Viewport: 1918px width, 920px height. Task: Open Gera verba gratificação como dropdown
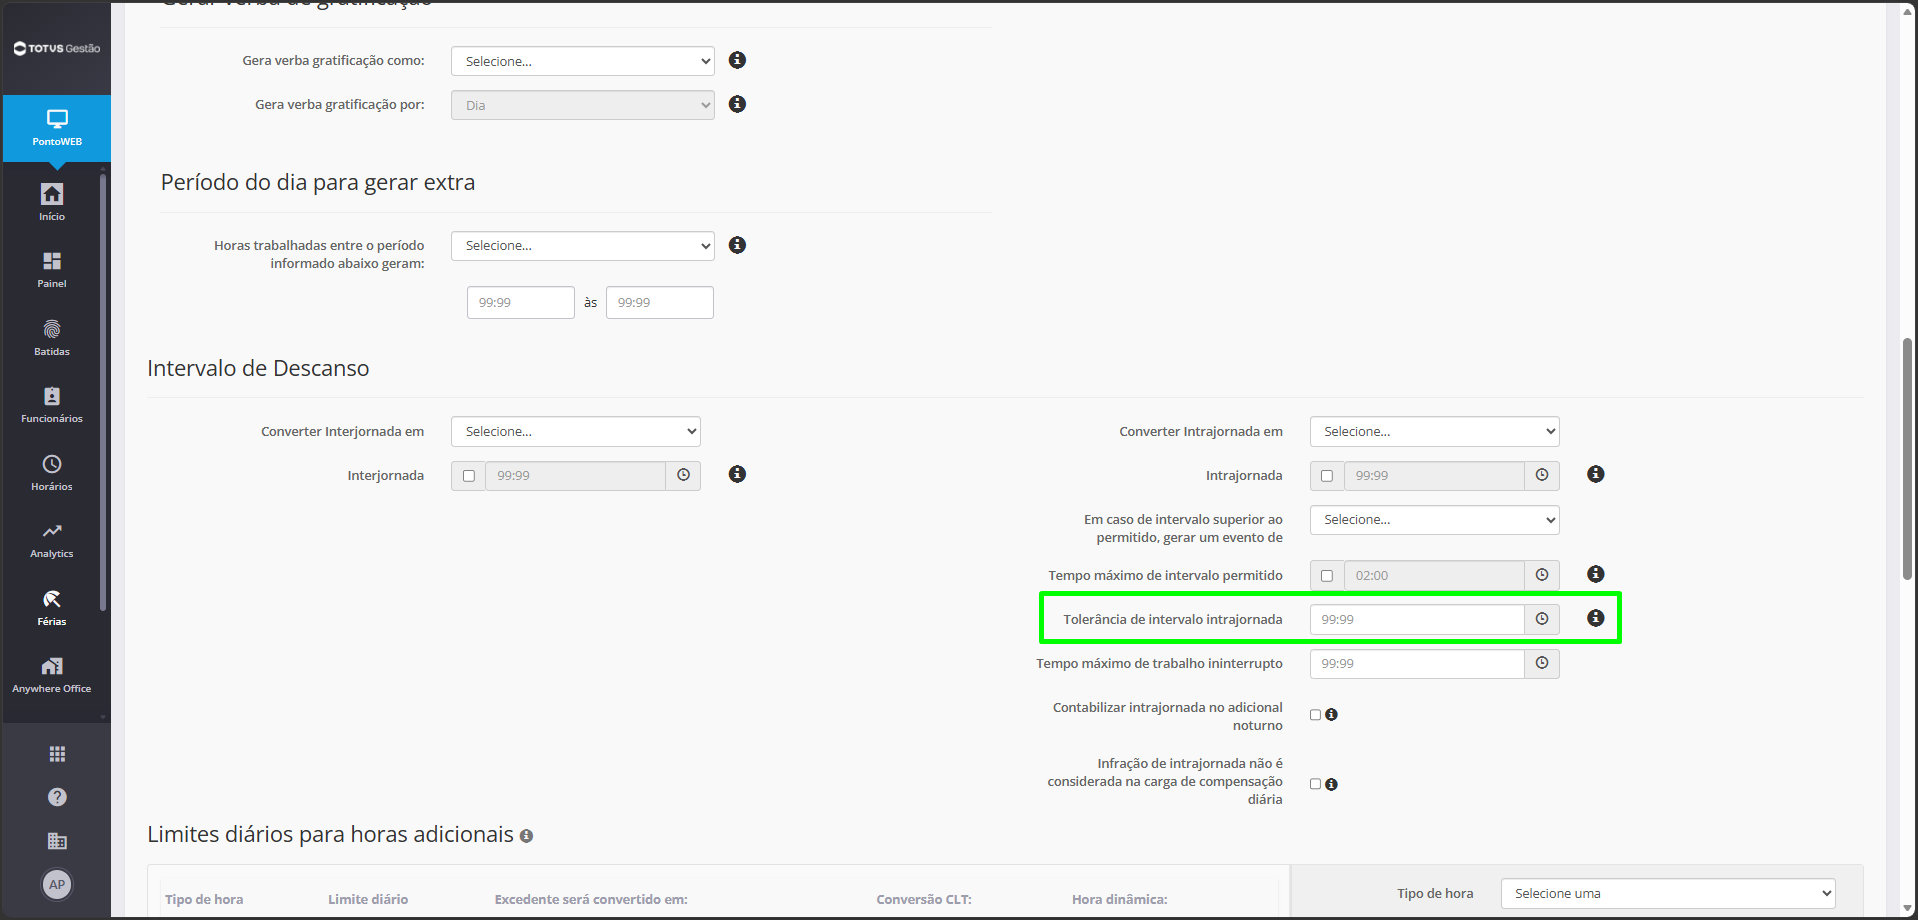click(x=583, y=61)
